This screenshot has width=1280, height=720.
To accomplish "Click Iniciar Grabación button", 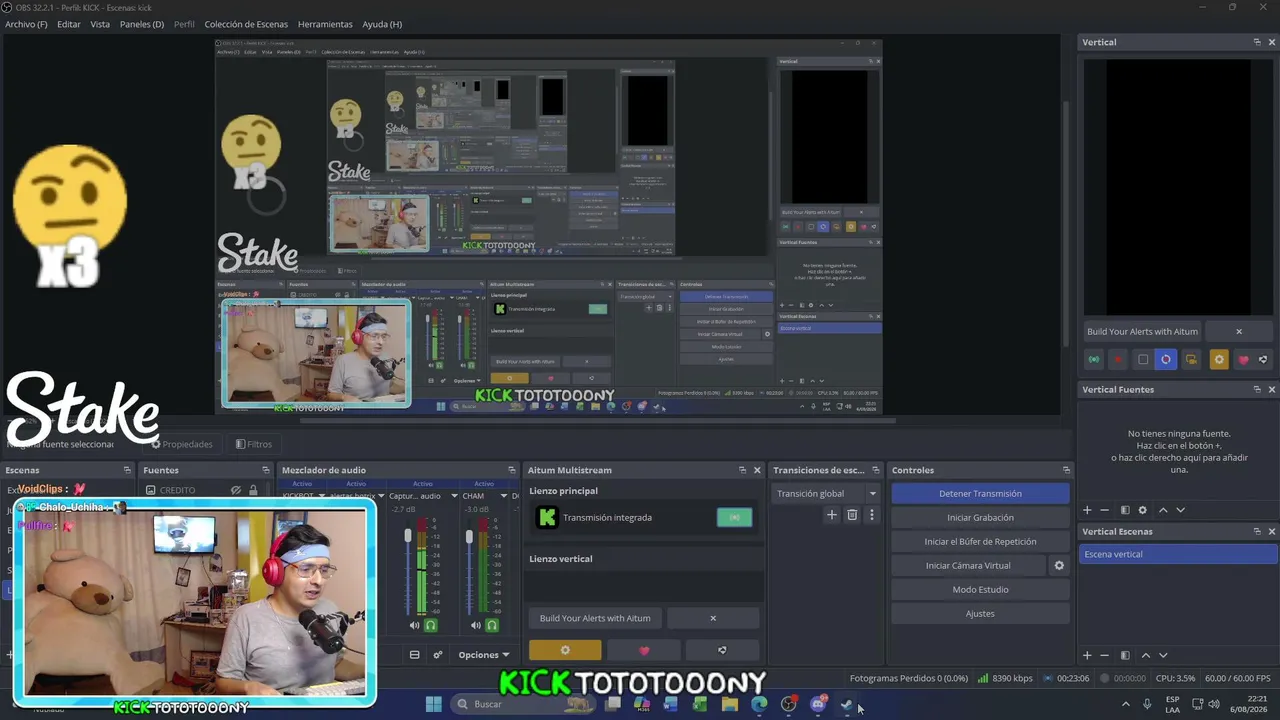I will [x=980, y=517].
